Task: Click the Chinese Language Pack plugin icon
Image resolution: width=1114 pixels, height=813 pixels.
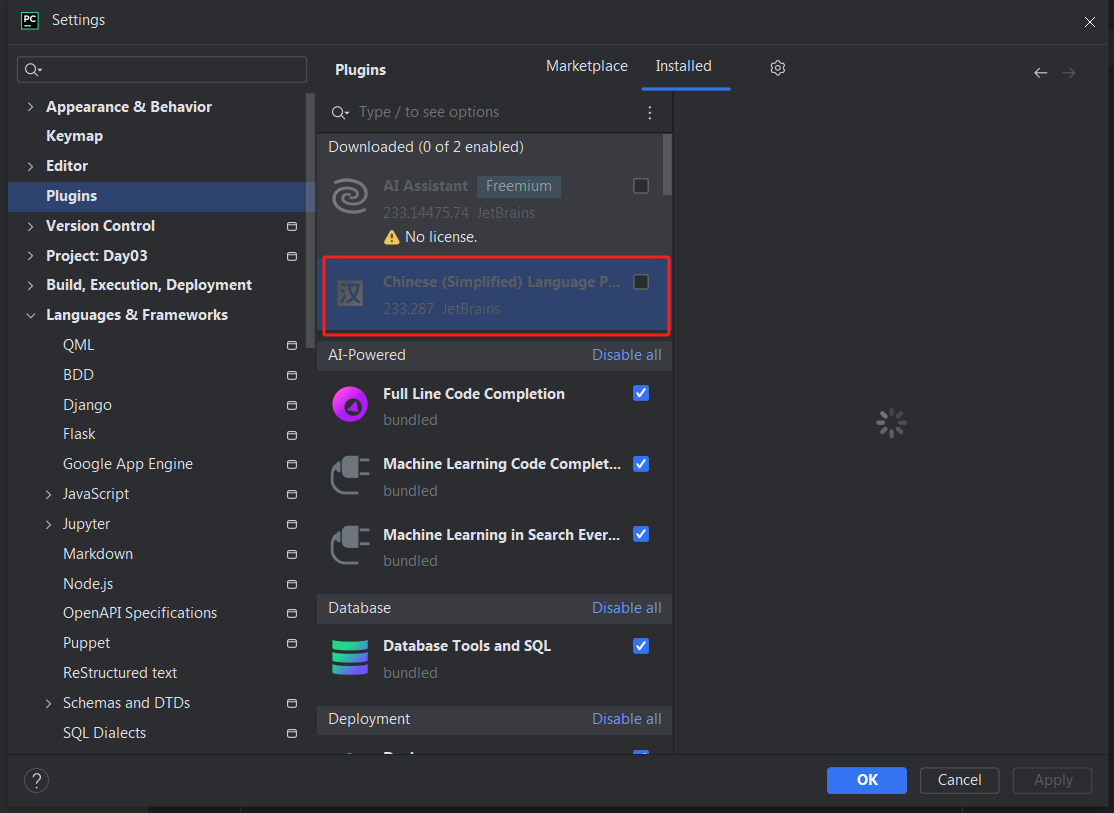Action: [x=350, y=293]
